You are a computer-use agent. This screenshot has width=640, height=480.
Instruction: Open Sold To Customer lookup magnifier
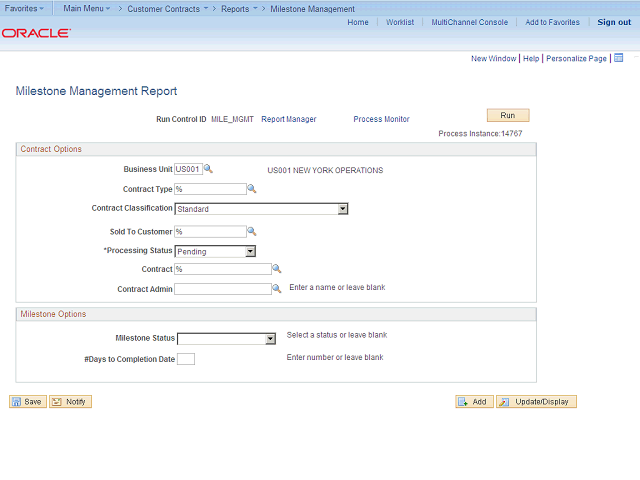pos(252,231)
